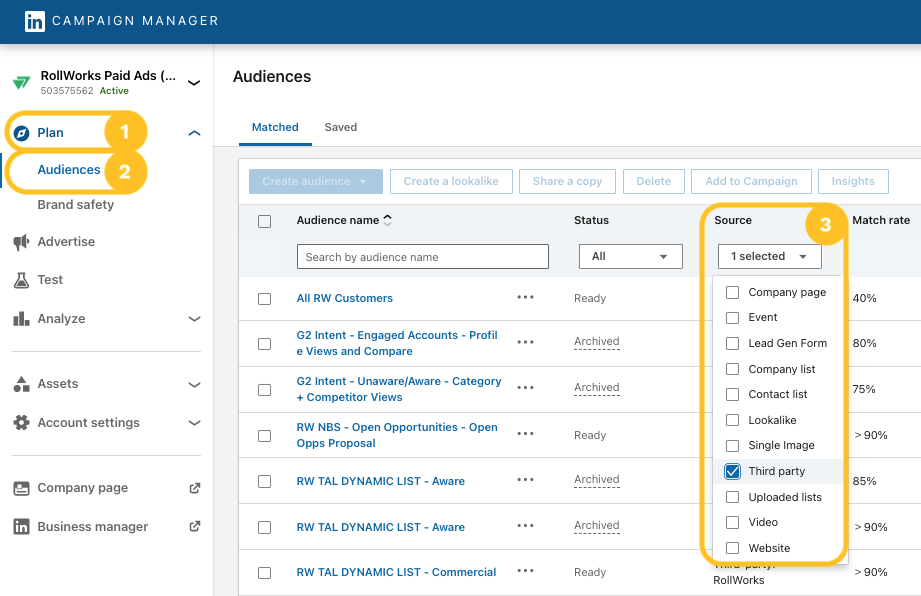The image size is (921, 596).
Task: Select the header checkbox to select all audiences
Action: [x=264, y=221]
